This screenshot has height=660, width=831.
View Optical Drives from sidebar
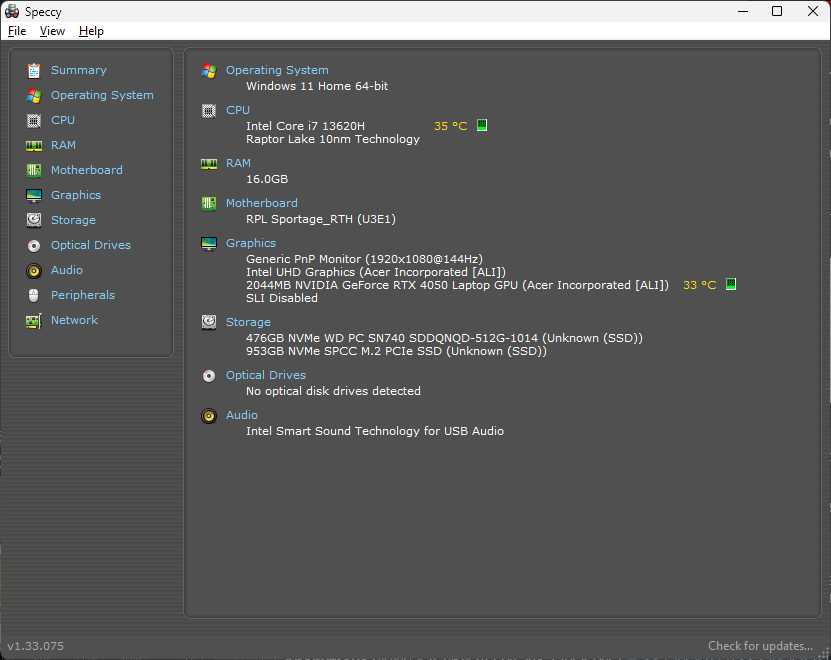tap(91, 245)
